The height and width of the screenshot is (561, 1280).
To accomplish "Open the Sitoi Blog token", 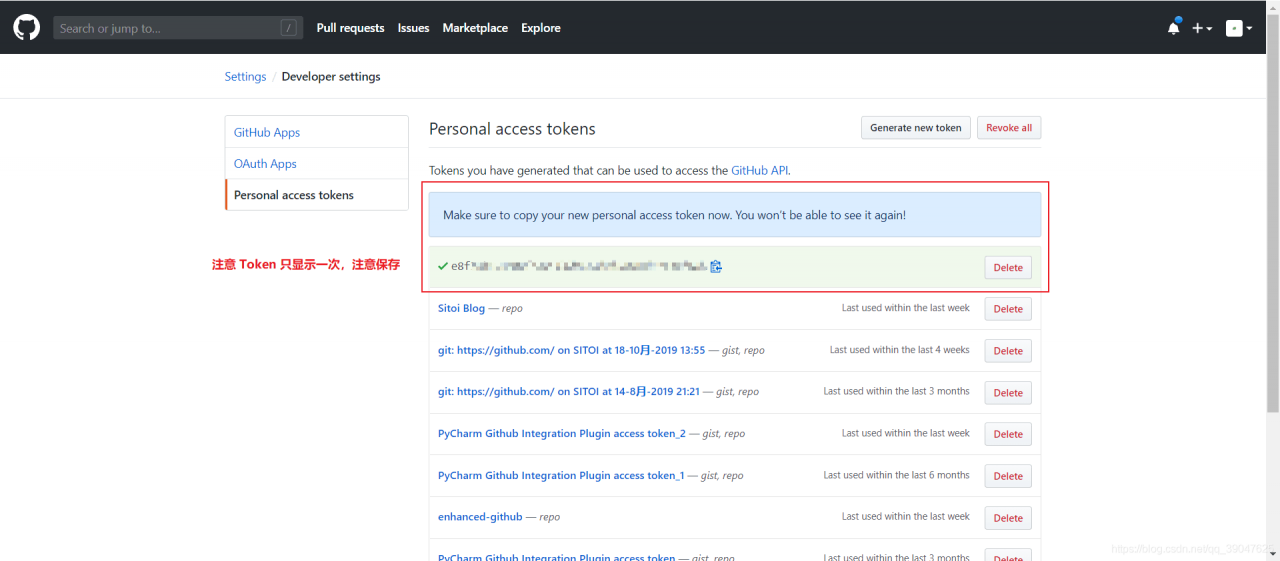I will point(461,308).
